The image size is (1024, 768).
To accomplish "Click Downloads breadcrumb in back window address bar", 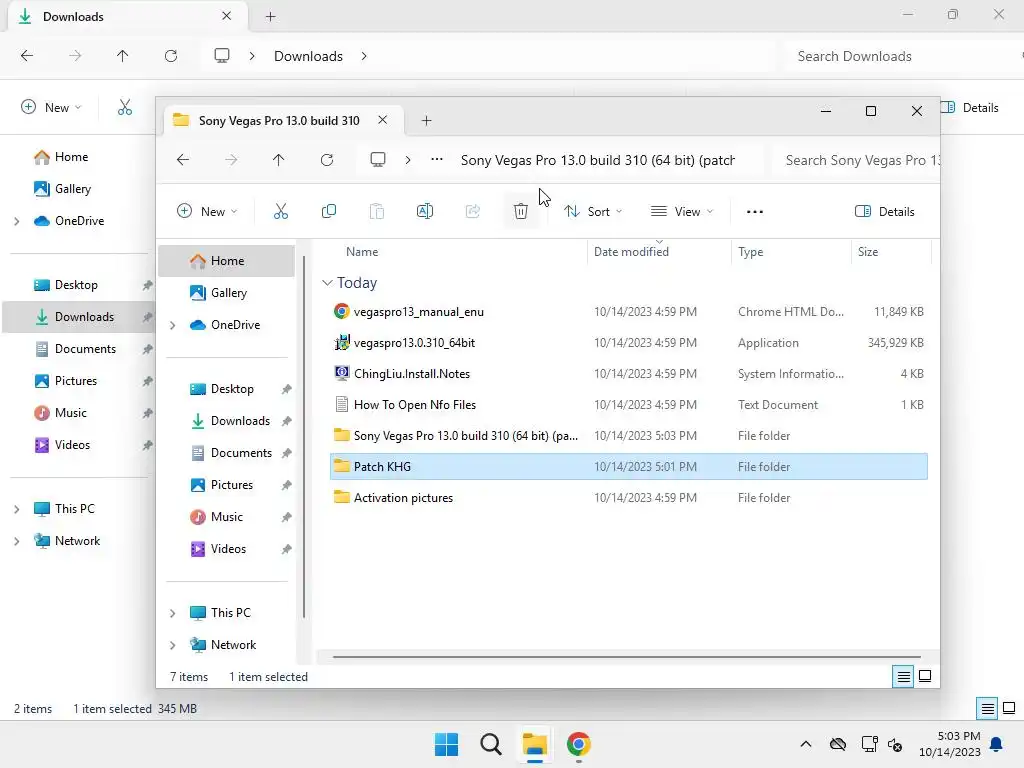I will tap(308, 56).
